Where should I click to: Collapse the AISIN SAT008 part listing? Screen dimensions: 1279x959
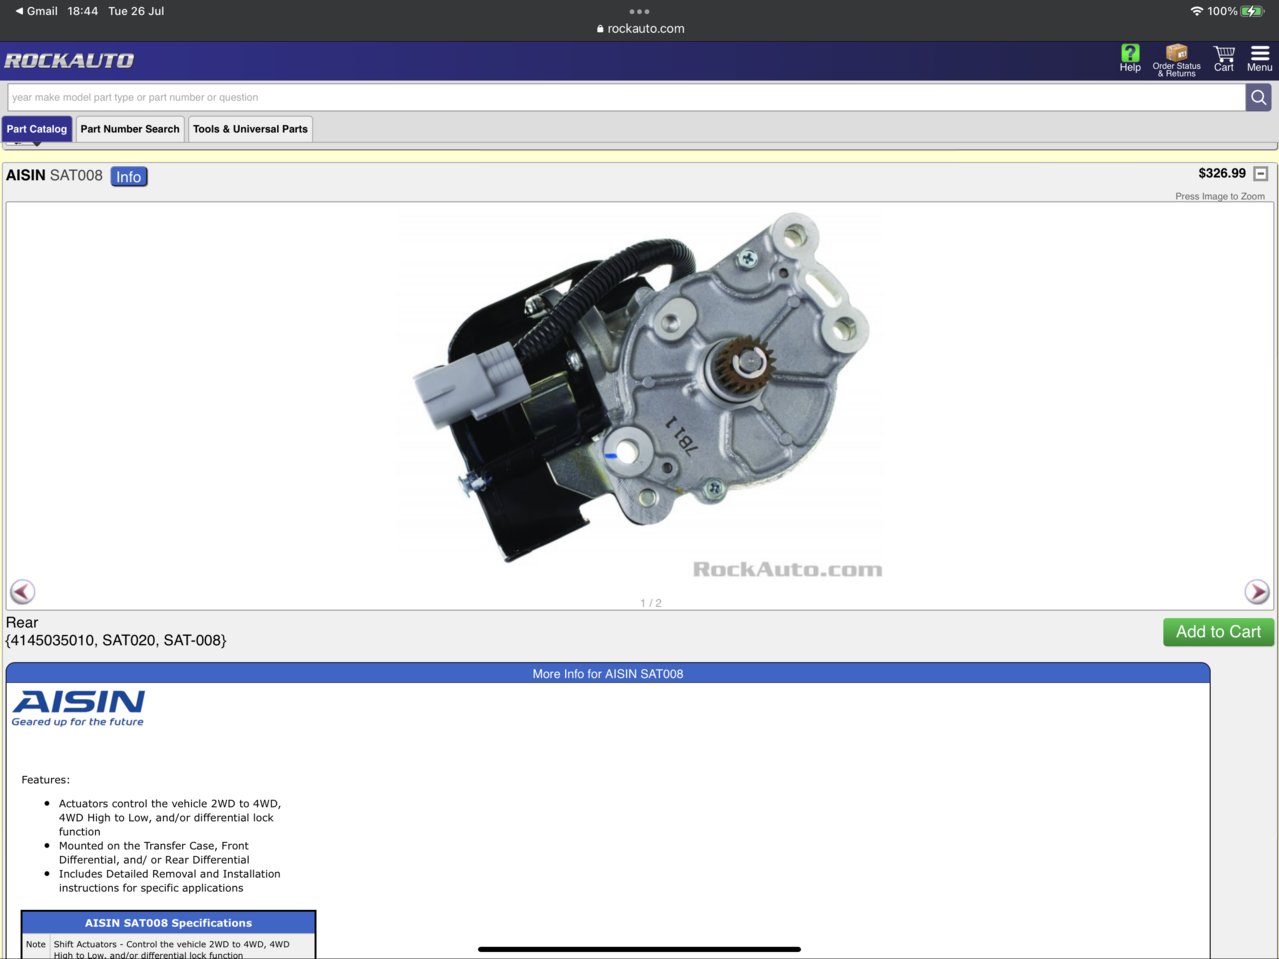coord(1261,174)
